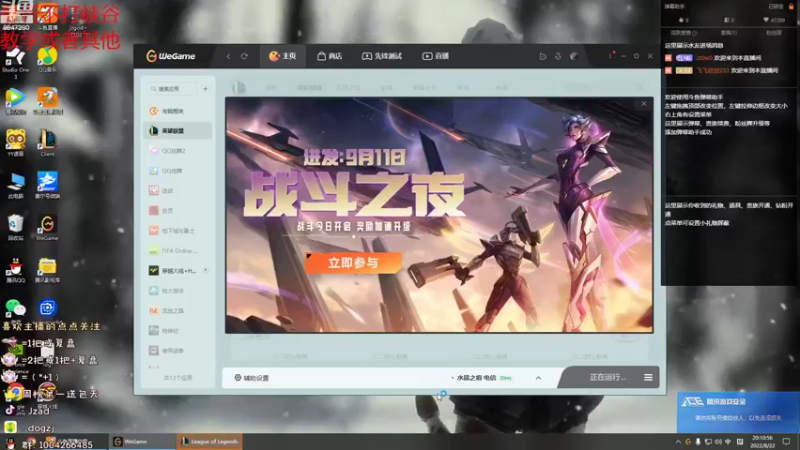Click the icon left of the download arrow
The image size is (800, 450).
tap(543, 56)
